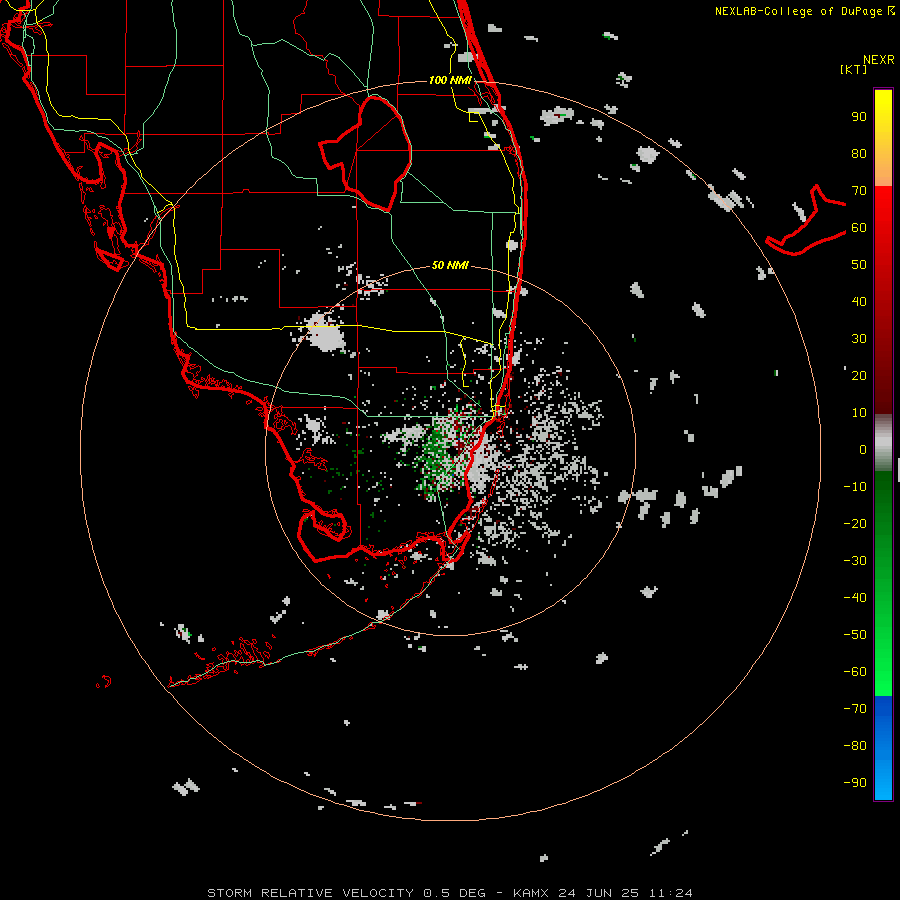Pick the blue bottom segment of color bar
The width and height of the screenshot is (900, 900).
[883, 748]
